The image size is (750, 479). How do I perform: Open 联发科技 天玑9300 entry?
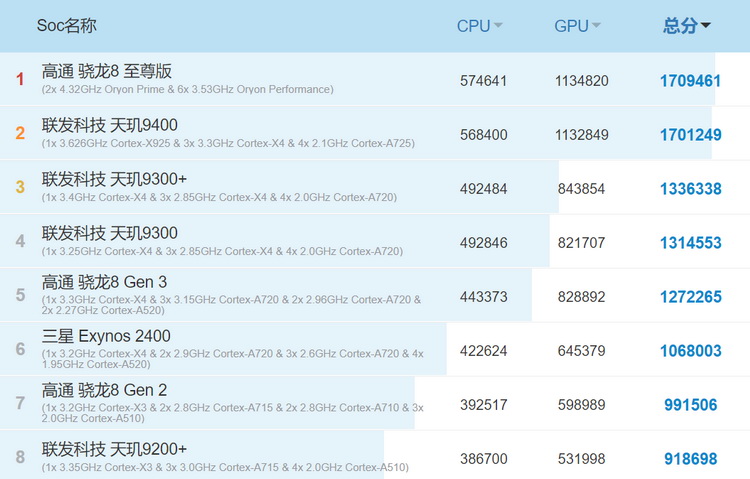pos(110,234)
